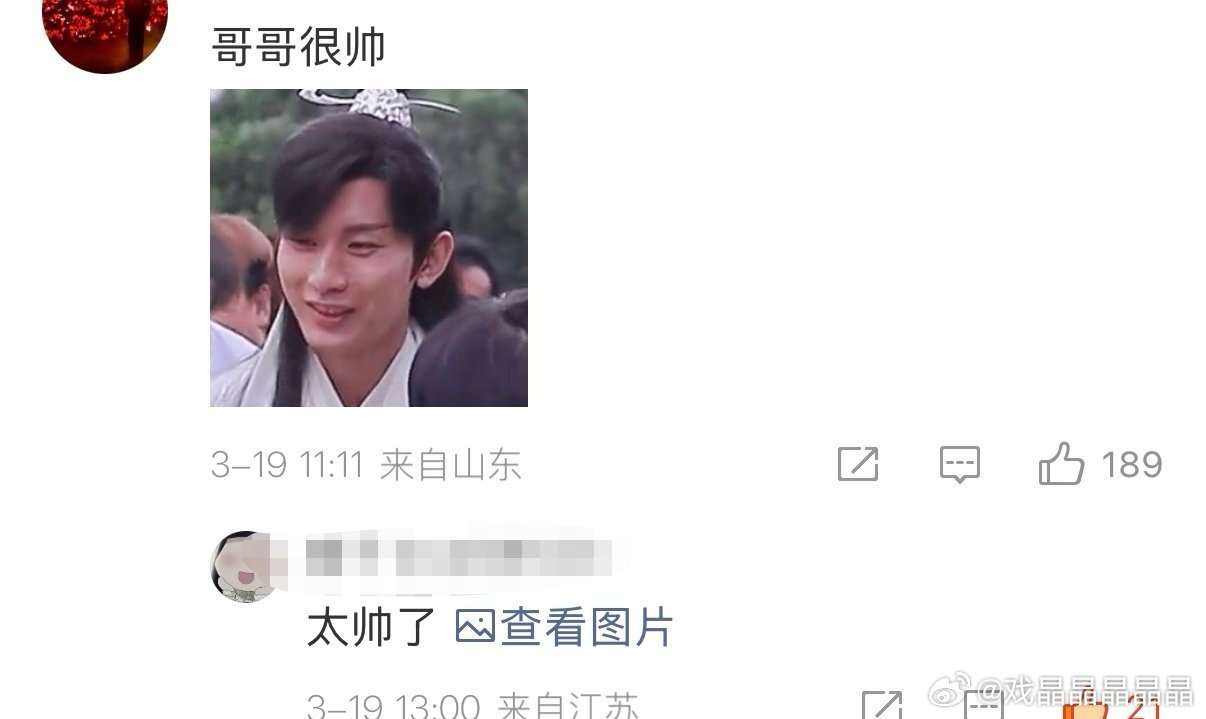Click the 189 like count number

pyautogui.click(x=1132, y=465)
